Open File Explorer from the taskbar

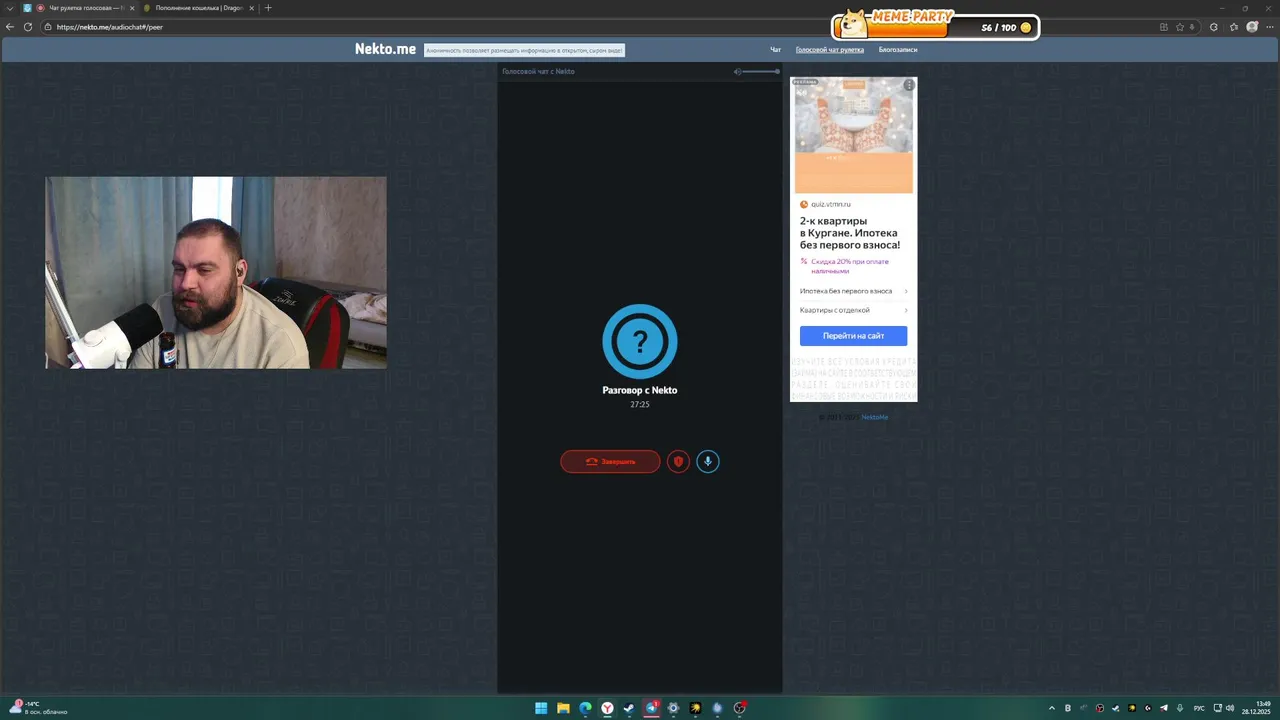click(563, 708)
